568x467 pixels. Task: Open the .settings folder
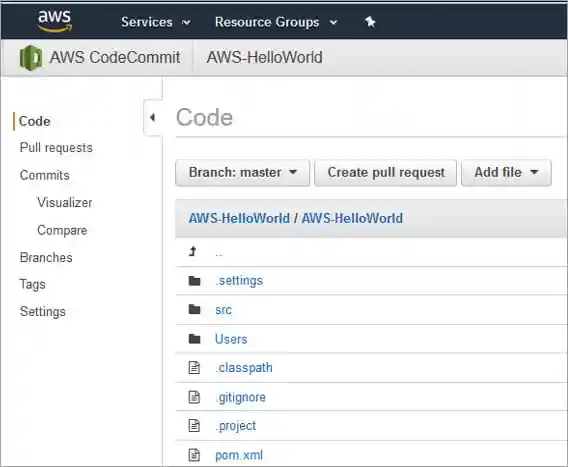239,281
